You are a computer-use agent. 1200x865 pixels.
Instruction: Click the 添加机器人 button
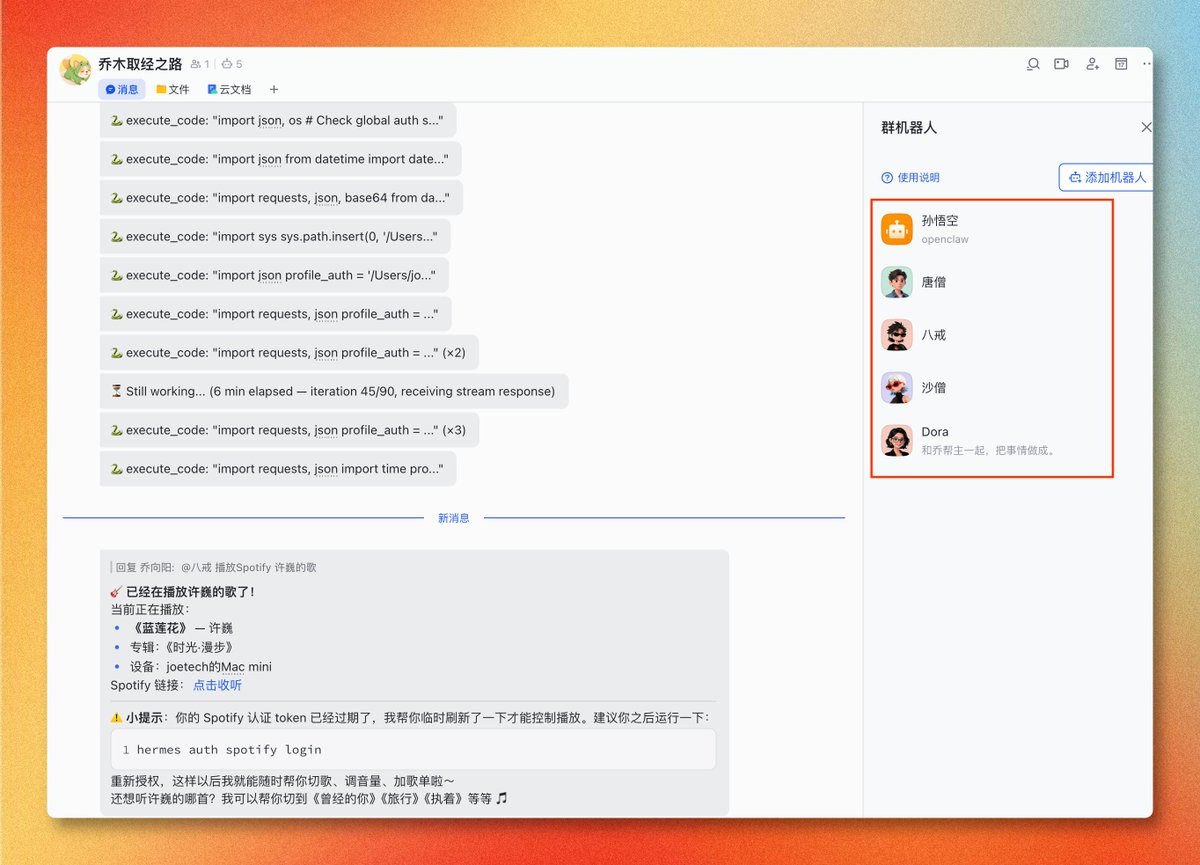tap(1106, 177)
